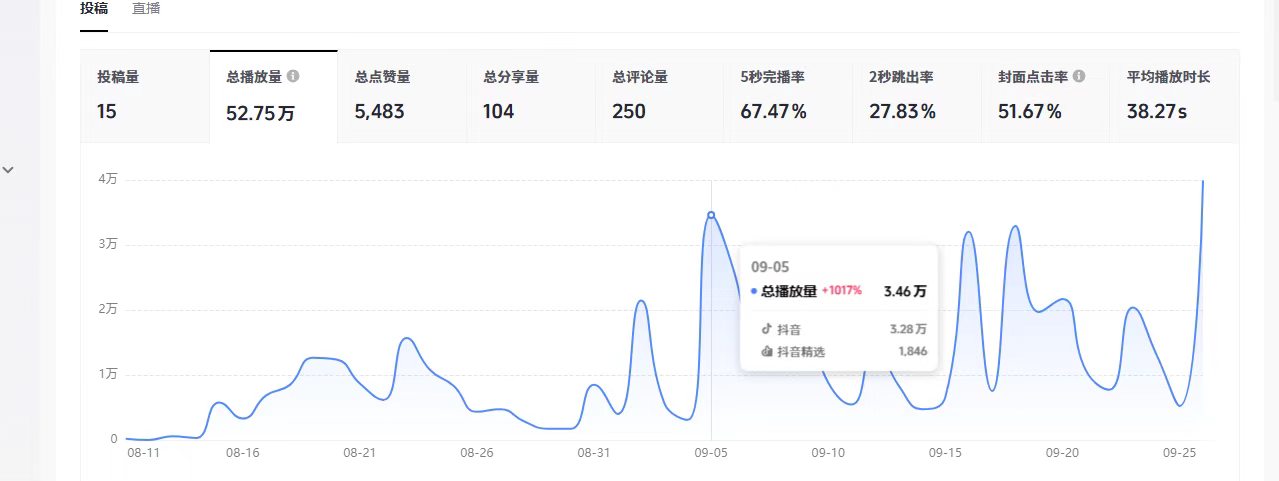1279x481 pixels.
Task: Click the +1017% growth value in tooltip
Action: [x=841, y=292]
